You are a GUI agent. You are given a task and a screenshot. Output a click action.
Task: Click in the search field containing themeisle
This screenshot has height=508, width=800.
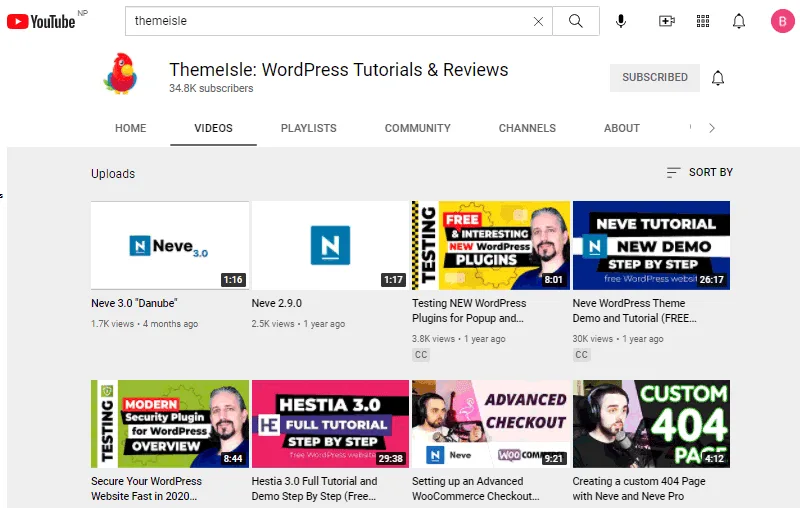point(339,21)
